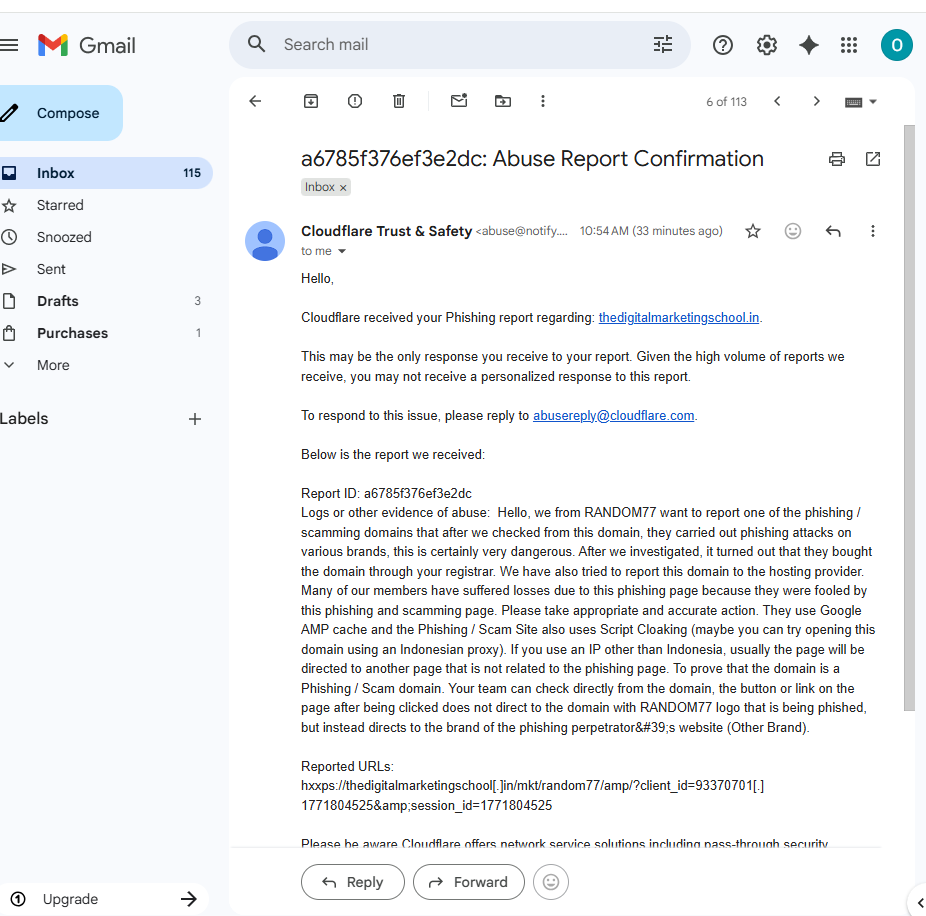
Task: Click the Reply button
Action: click(353, 882)
